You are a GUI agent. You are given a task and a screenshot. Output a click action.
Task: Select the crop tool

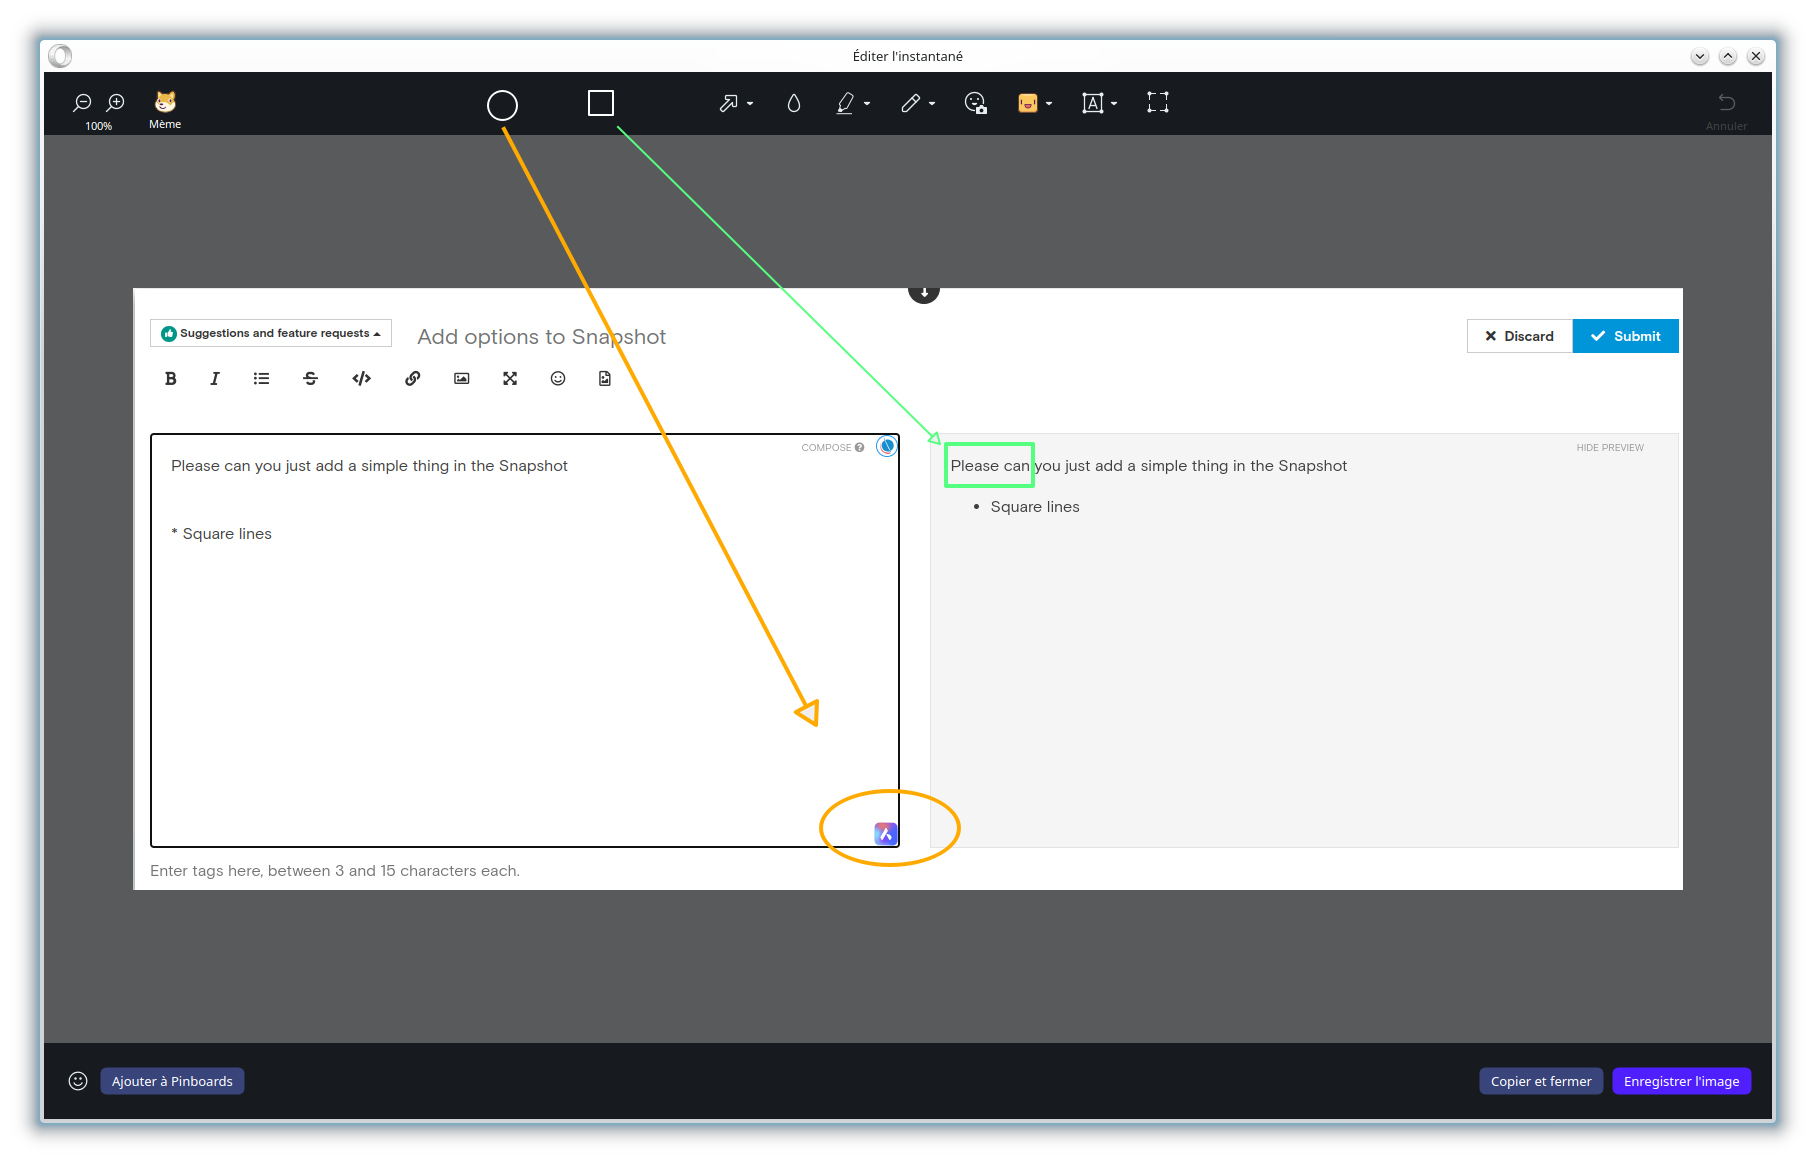coord(1158,102)
